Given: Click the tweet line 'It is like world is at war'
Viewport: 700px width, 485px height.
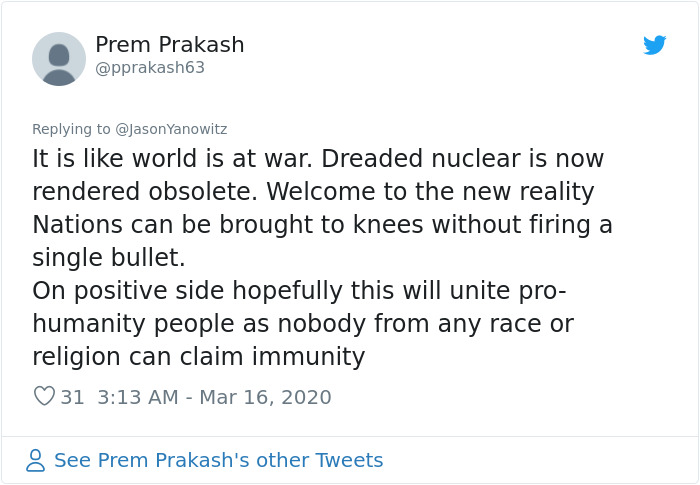Looking at the screenshot, I should [318, 159].
